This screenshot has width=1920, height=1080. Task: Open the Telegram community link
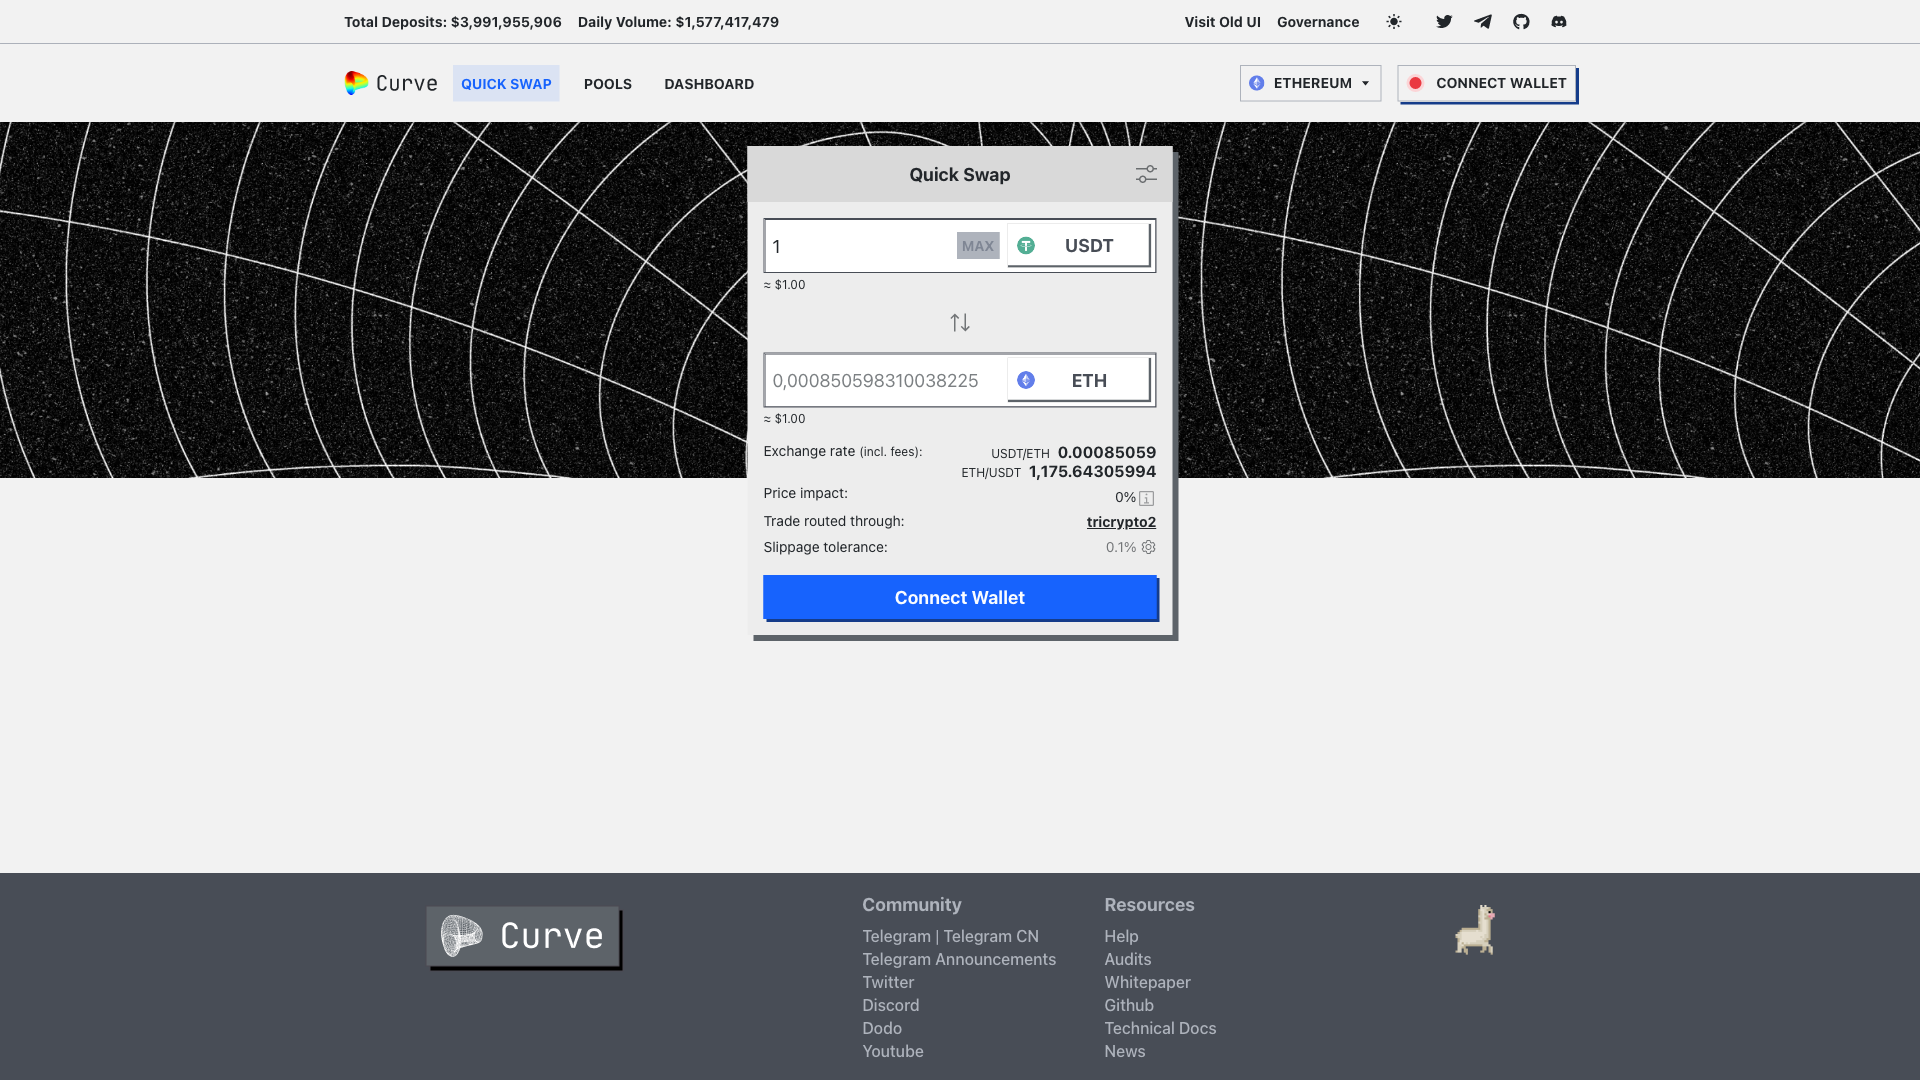[896, 936]
